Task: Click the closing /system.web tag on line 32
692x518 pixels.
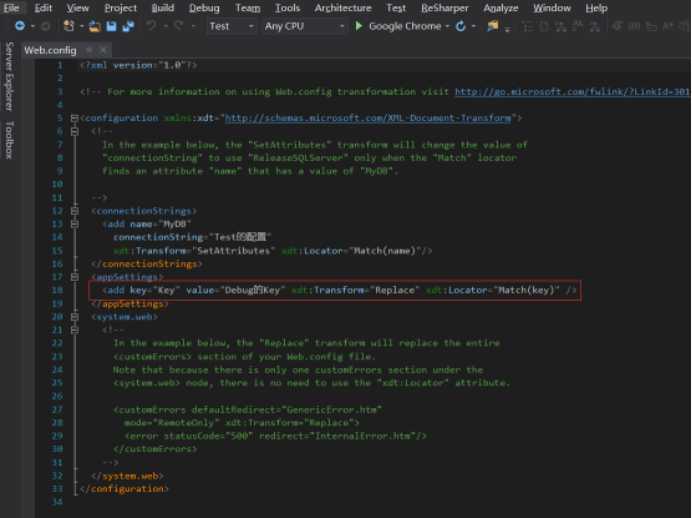Action: [x=128, y=476]
